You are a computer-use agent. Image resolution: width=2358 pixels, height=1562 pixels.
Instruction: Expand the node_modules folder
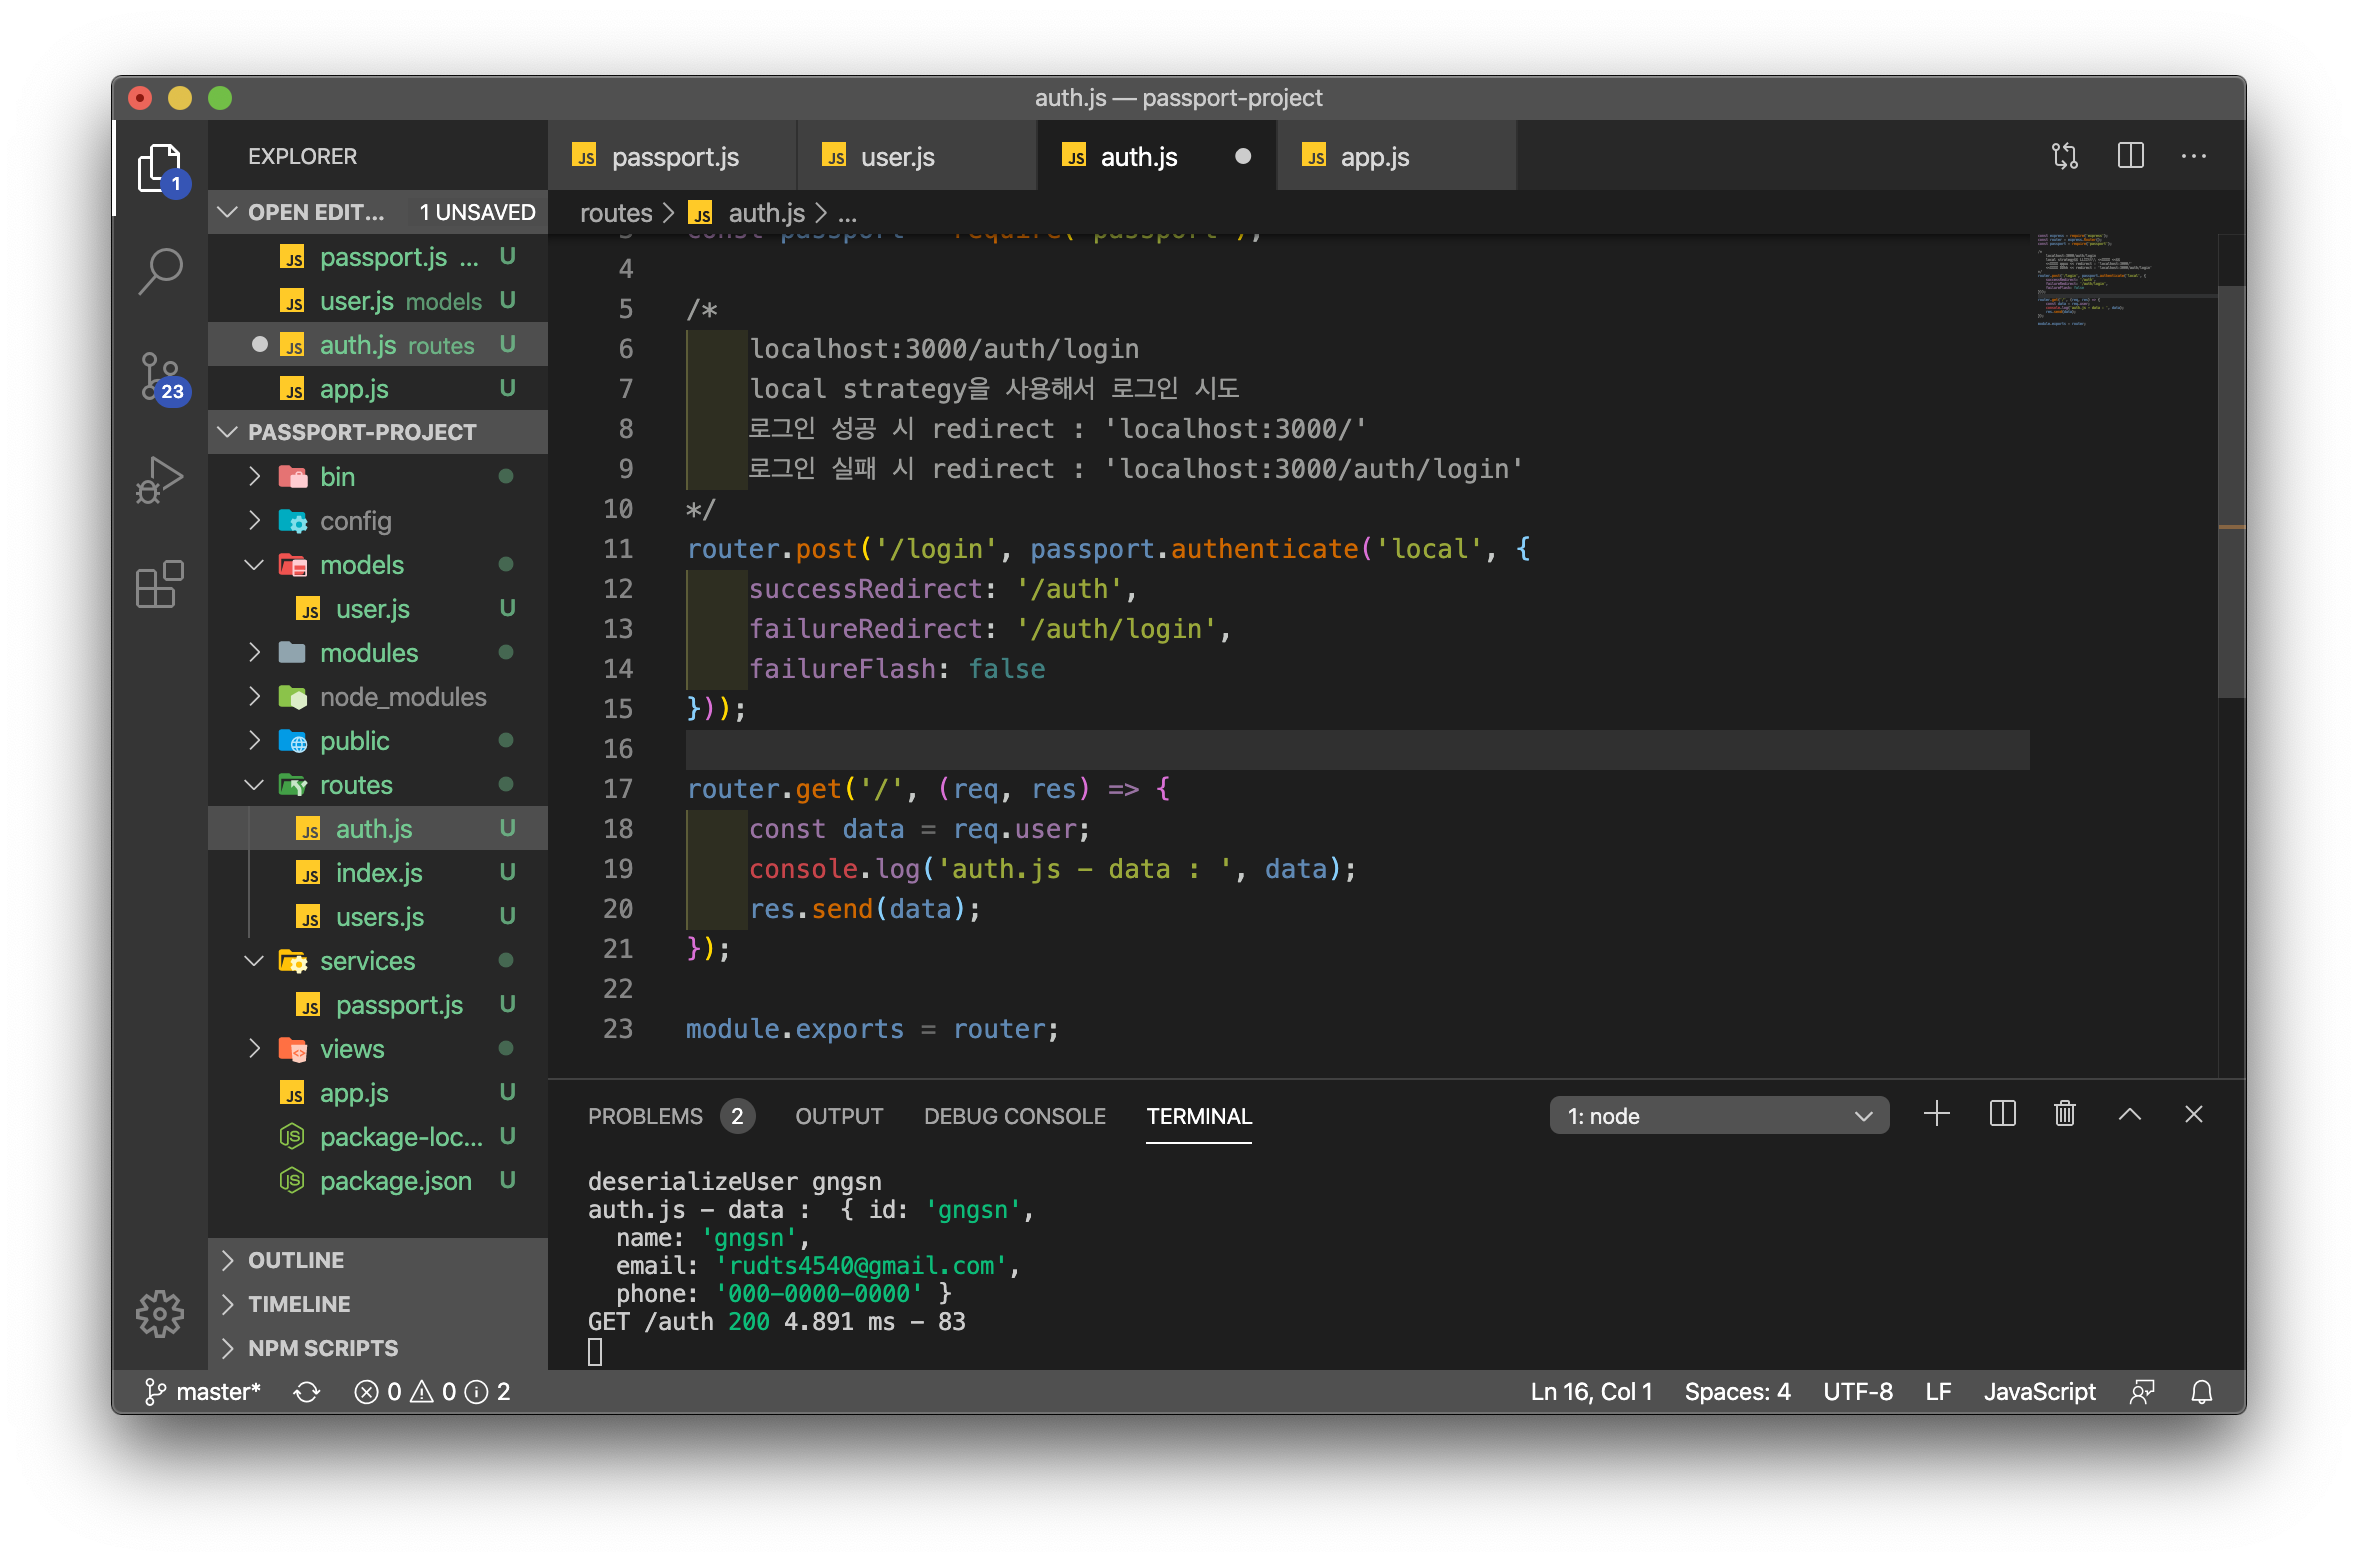pyautogui.click(x=402, y=697)
